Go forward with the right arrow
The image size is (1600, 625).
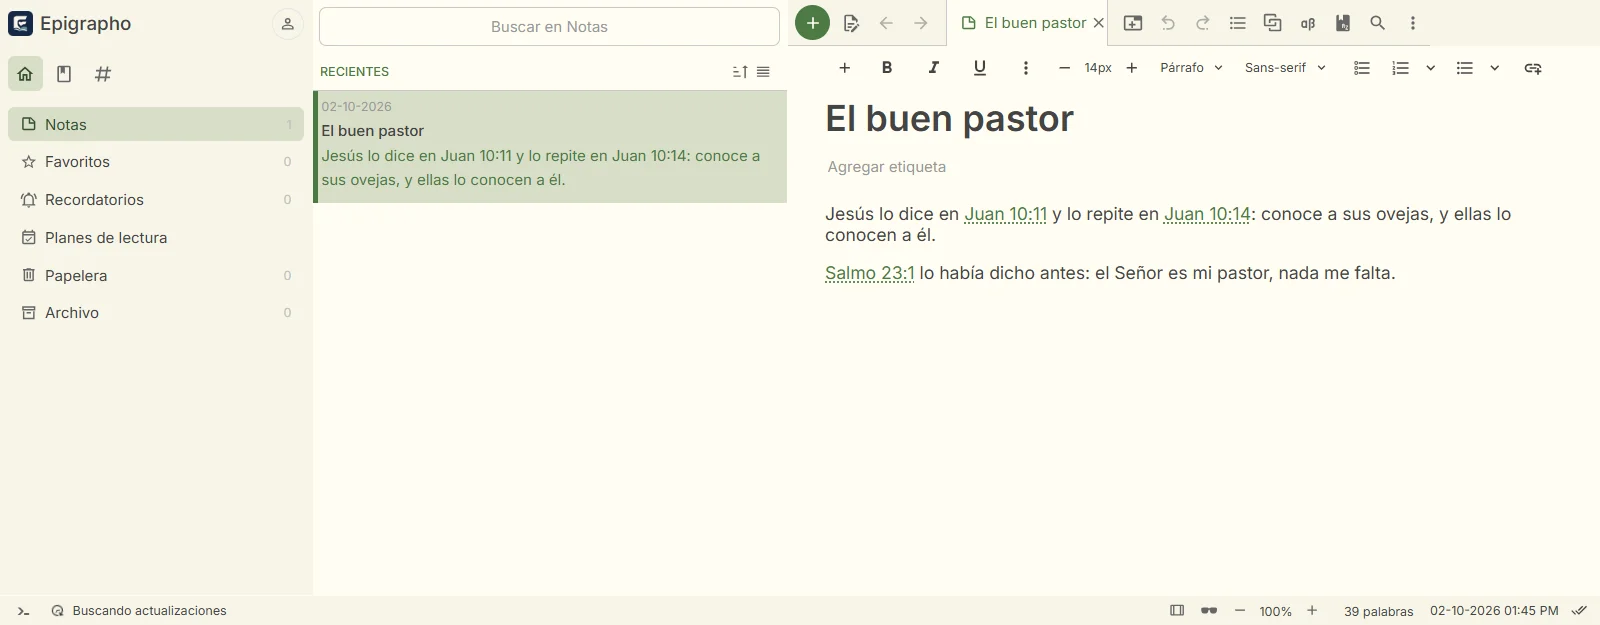tap(921, 23)
